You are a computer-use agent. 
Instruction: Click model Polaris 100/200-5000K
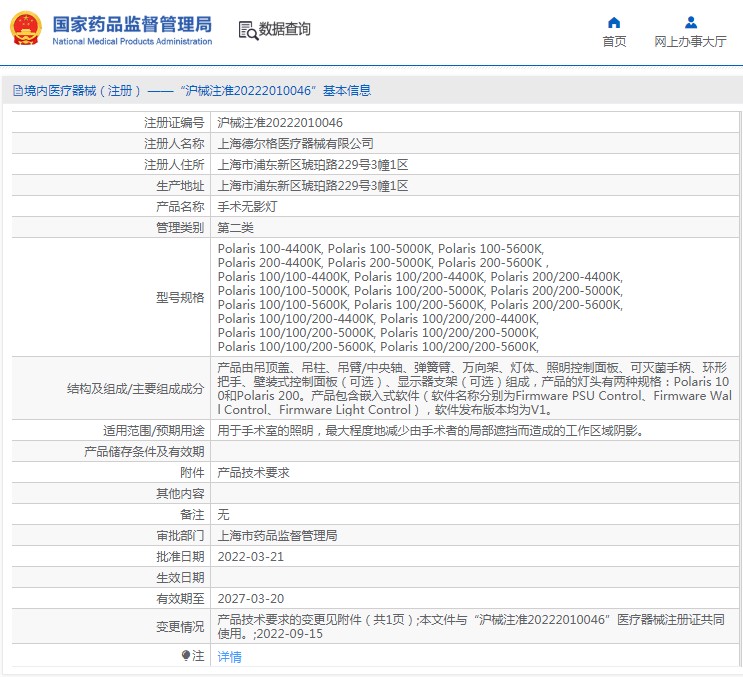(x=419, y=290)
